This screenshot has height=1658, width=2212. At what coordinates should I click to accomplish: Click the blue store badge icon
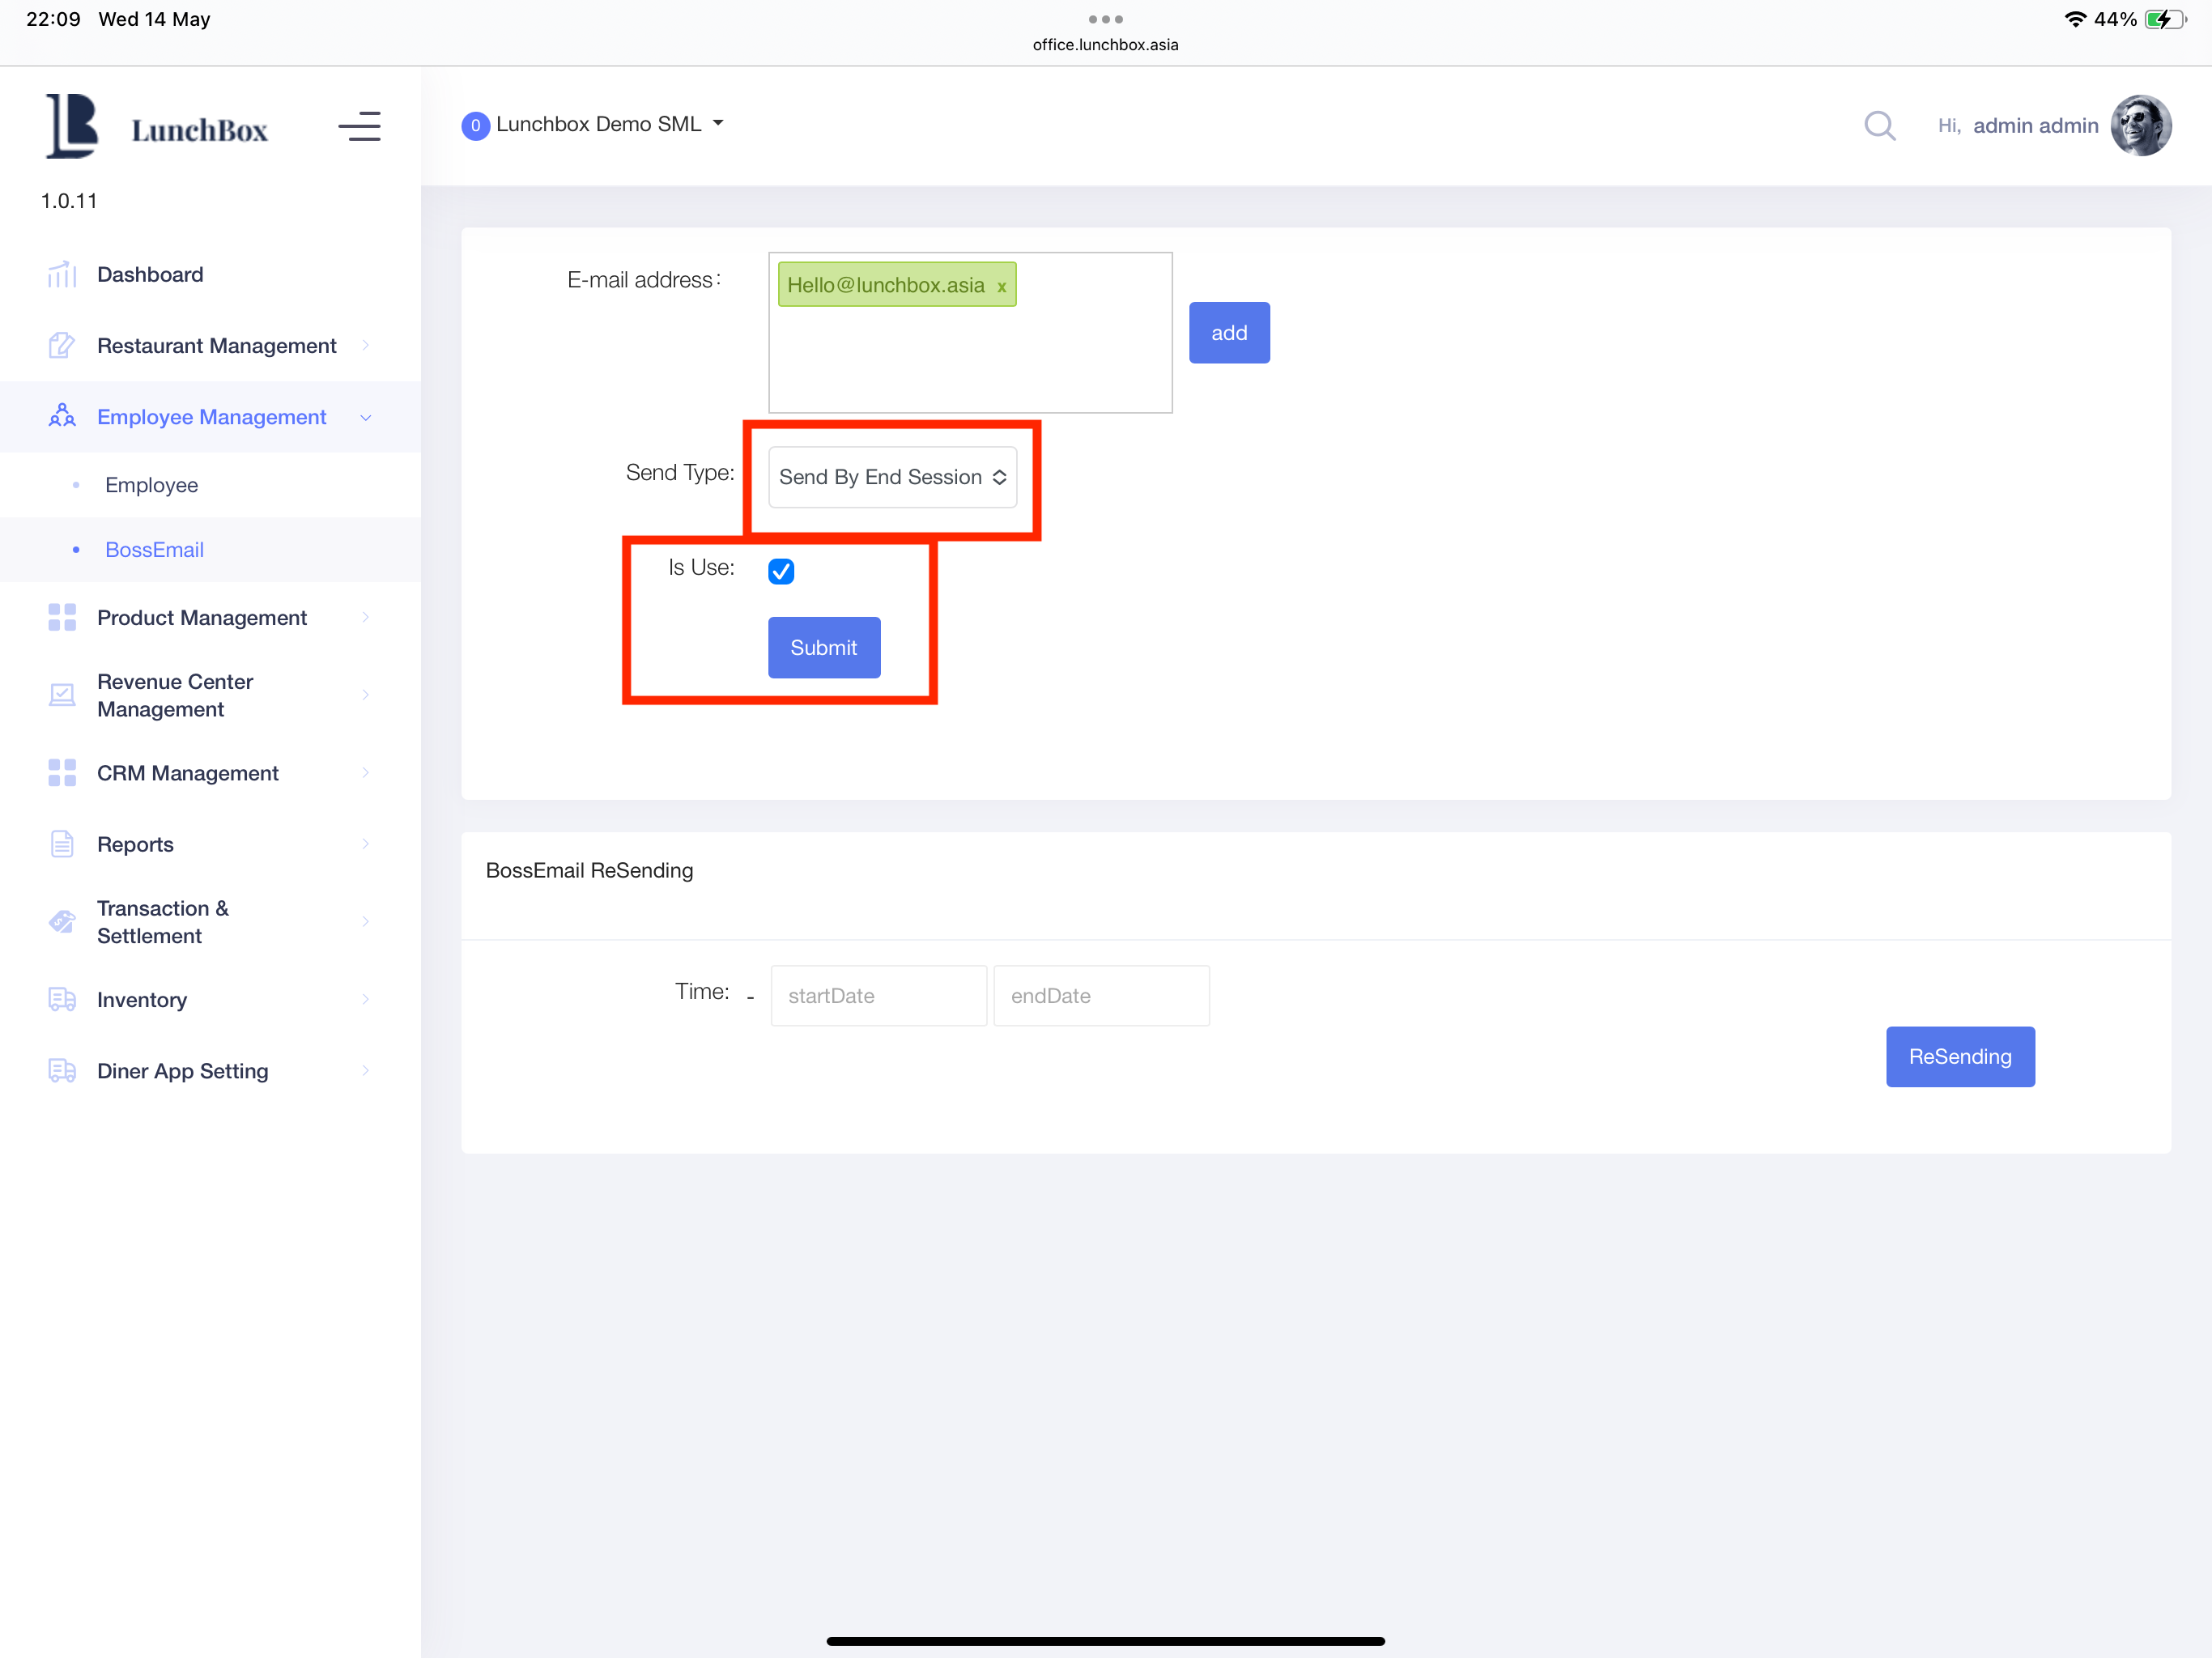pos(475,126)
